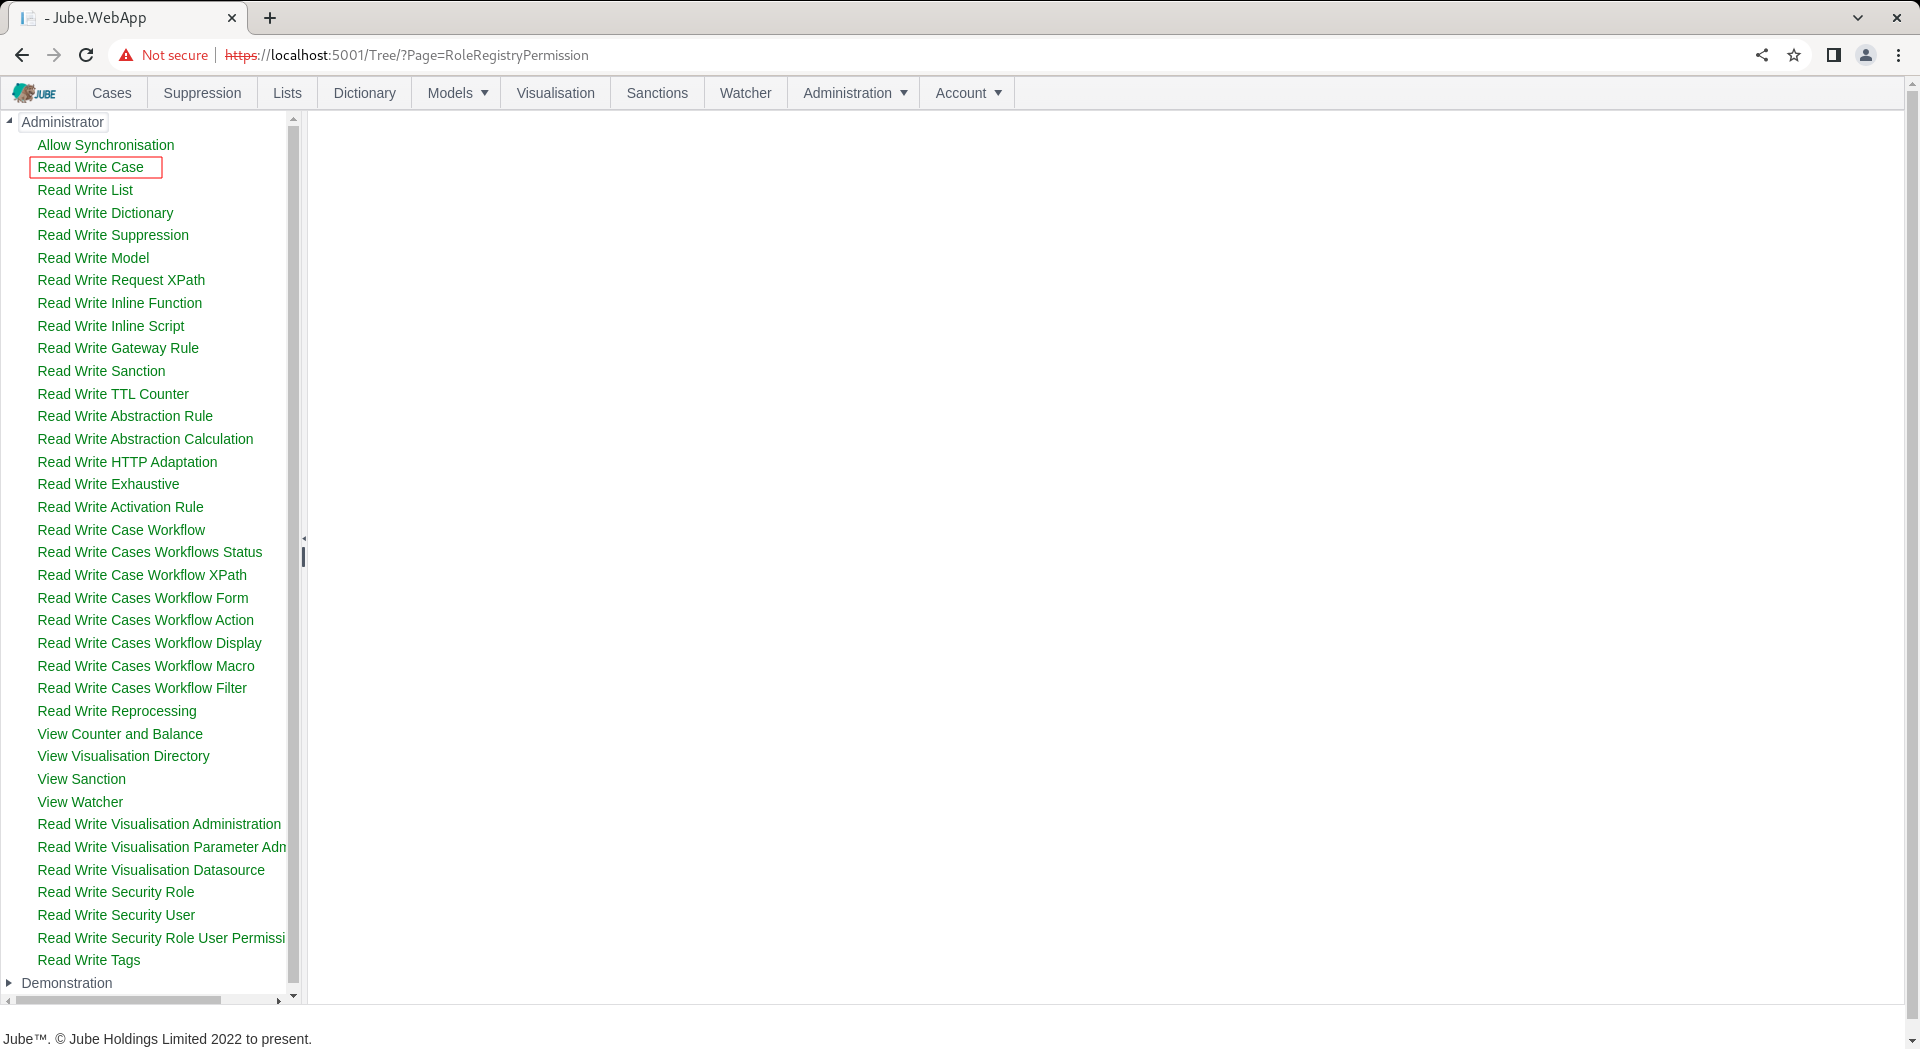The width and height of the screenshot is (1920, 1049).
Task: Select Read Write Cases Workflow Display permission
Action: tap(150, 643)
